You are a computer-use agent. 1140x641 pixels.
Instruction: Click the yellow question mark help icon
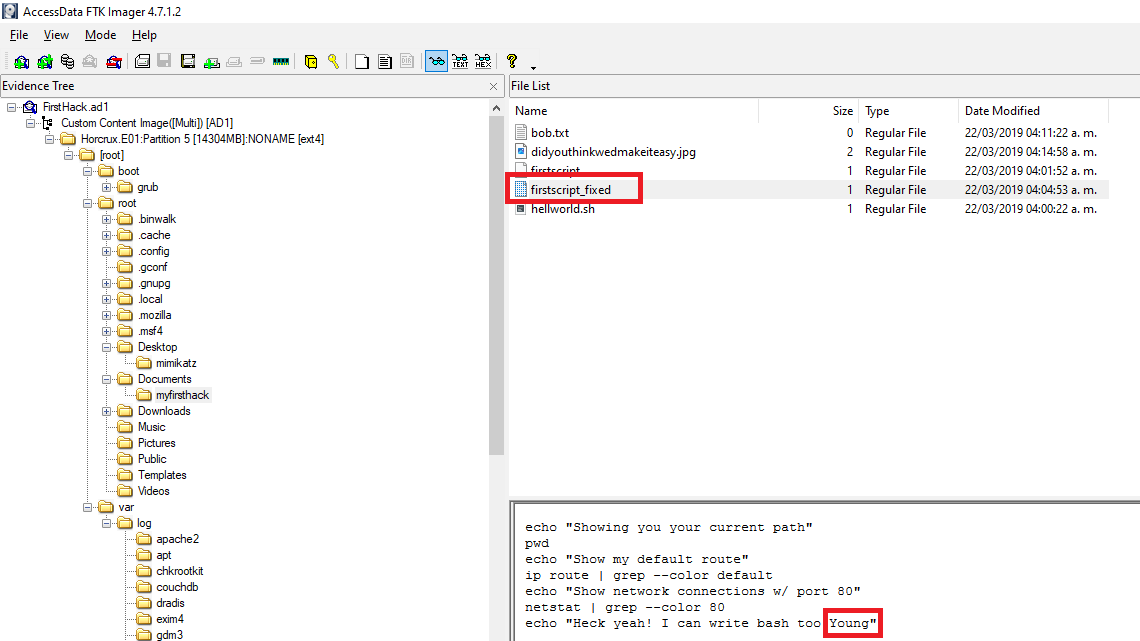click(x=512, y=61)
